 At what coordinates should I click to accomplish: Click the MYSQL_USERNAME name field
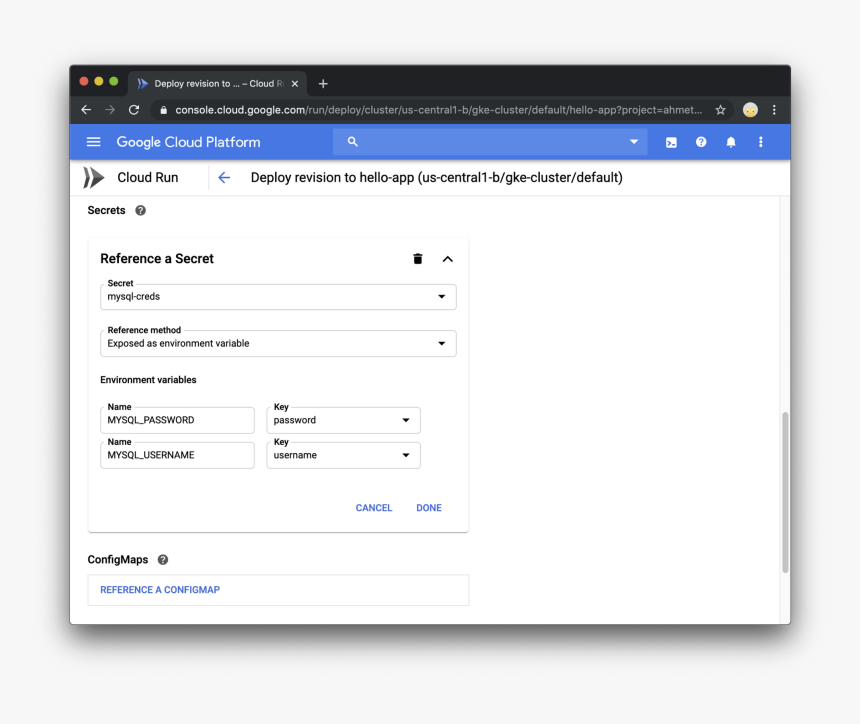[x=177, y=455]
